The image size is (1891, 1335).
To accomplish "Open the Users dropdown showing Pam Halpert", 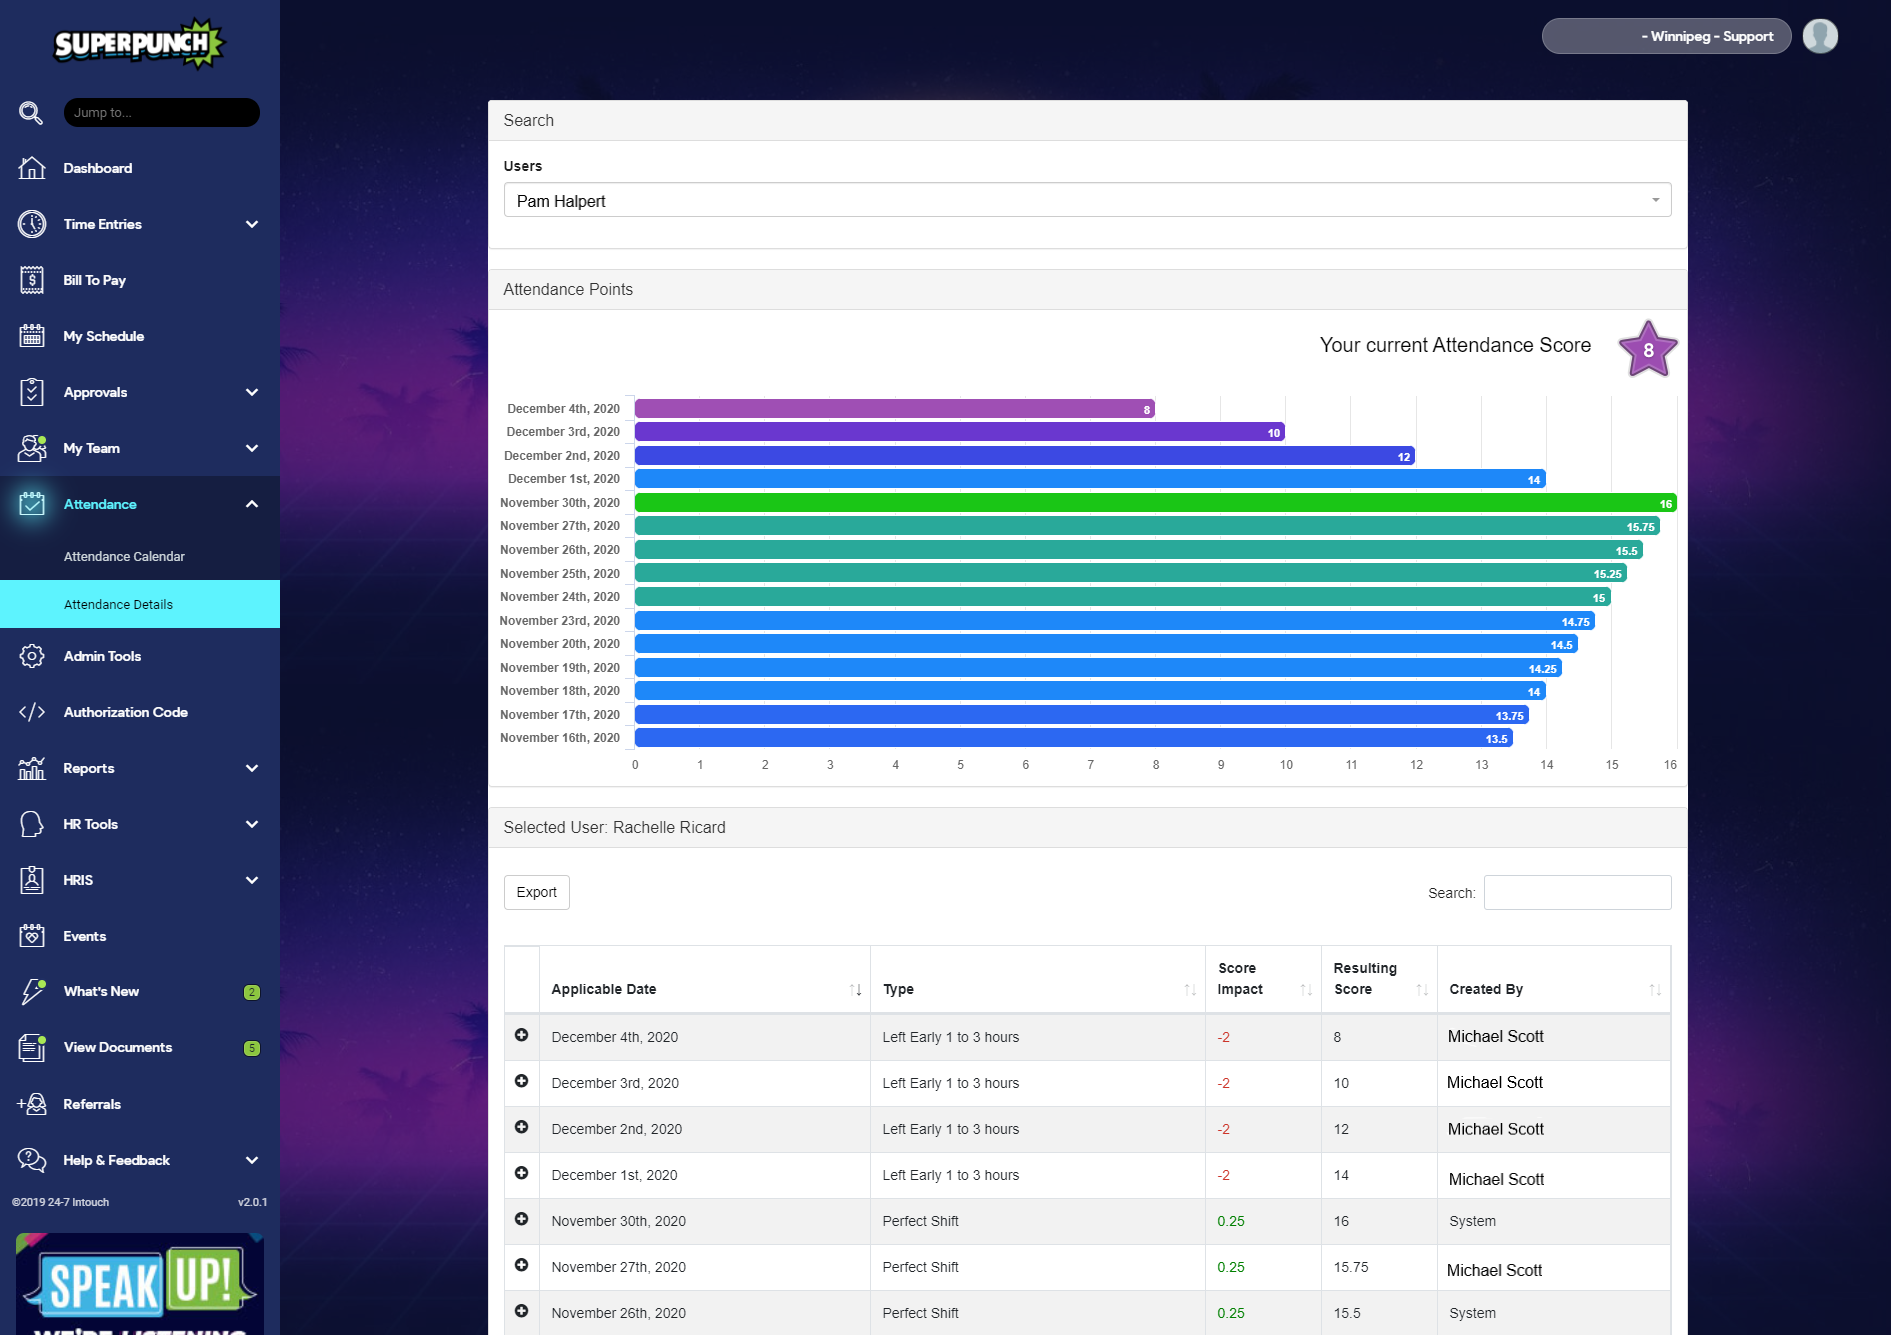I will 1086,201.
